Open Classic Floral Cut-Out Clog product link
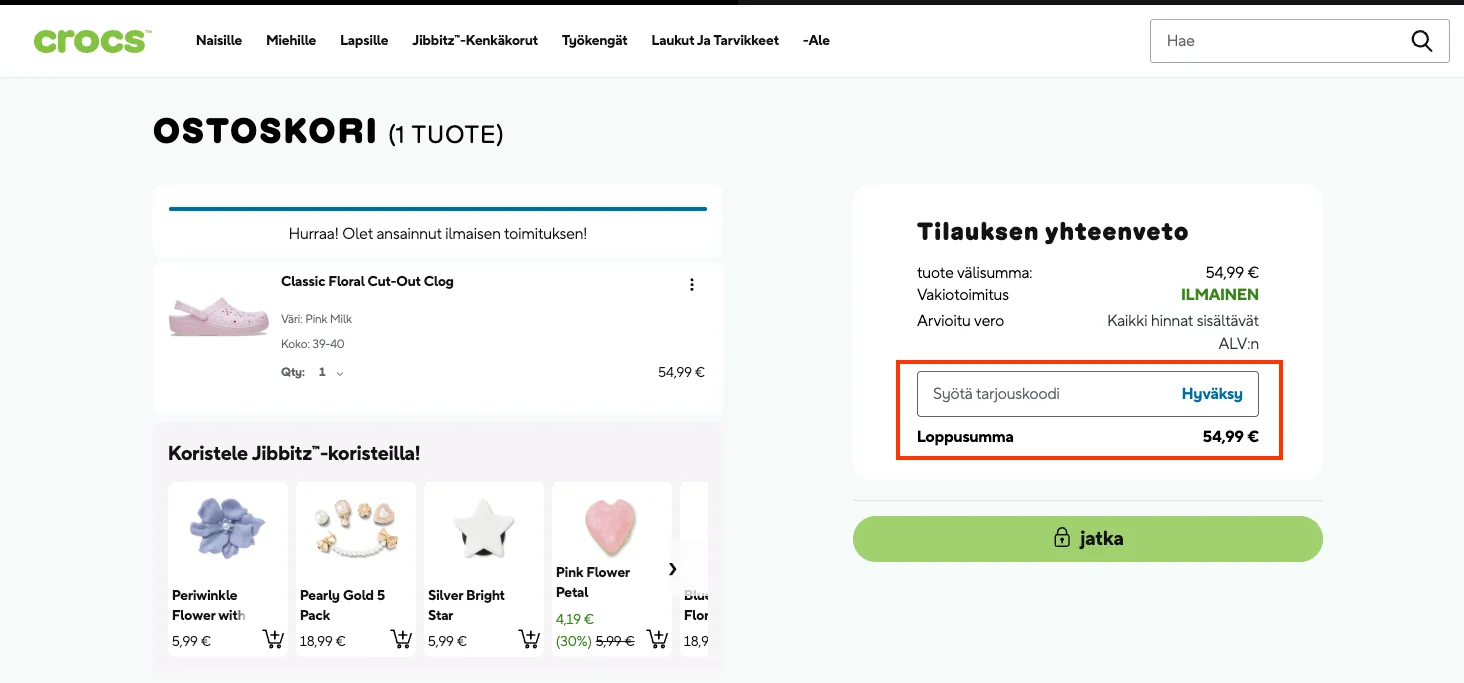Screen dimensions: 1464x683 click(367, 282)
